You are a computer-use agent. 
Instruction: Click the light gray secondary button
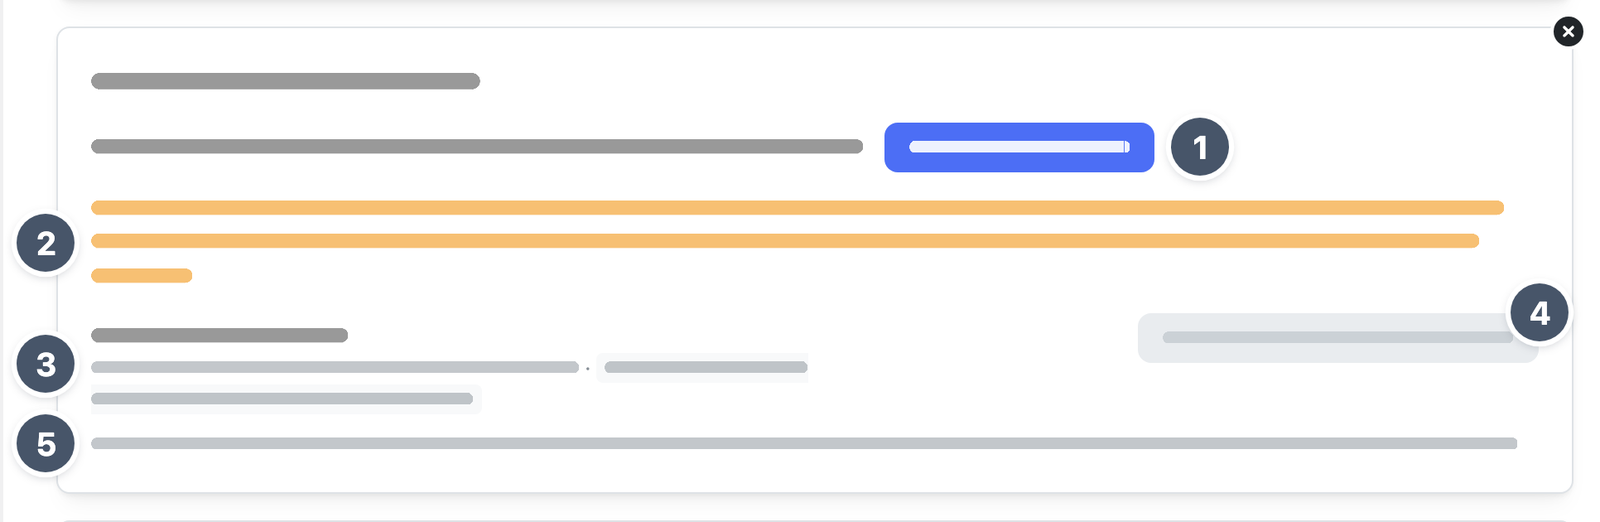point(1337,338)
